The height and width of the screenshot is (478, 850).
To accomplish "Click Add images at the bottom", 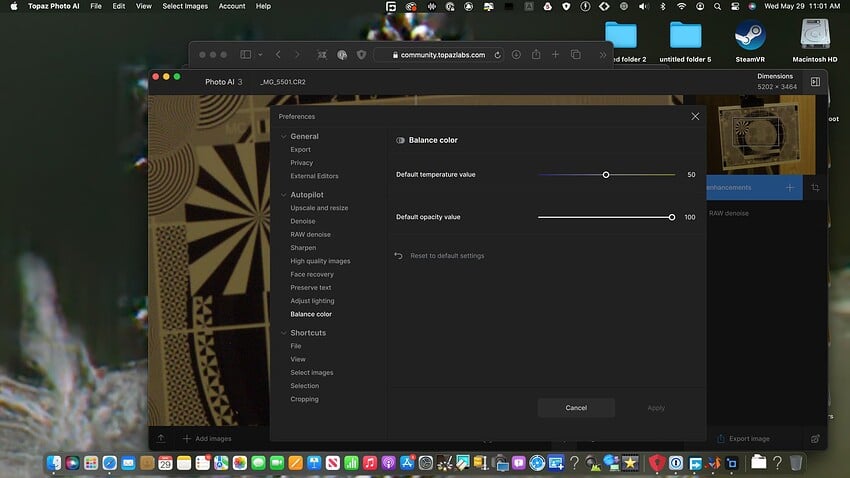I will pos(213,438).
